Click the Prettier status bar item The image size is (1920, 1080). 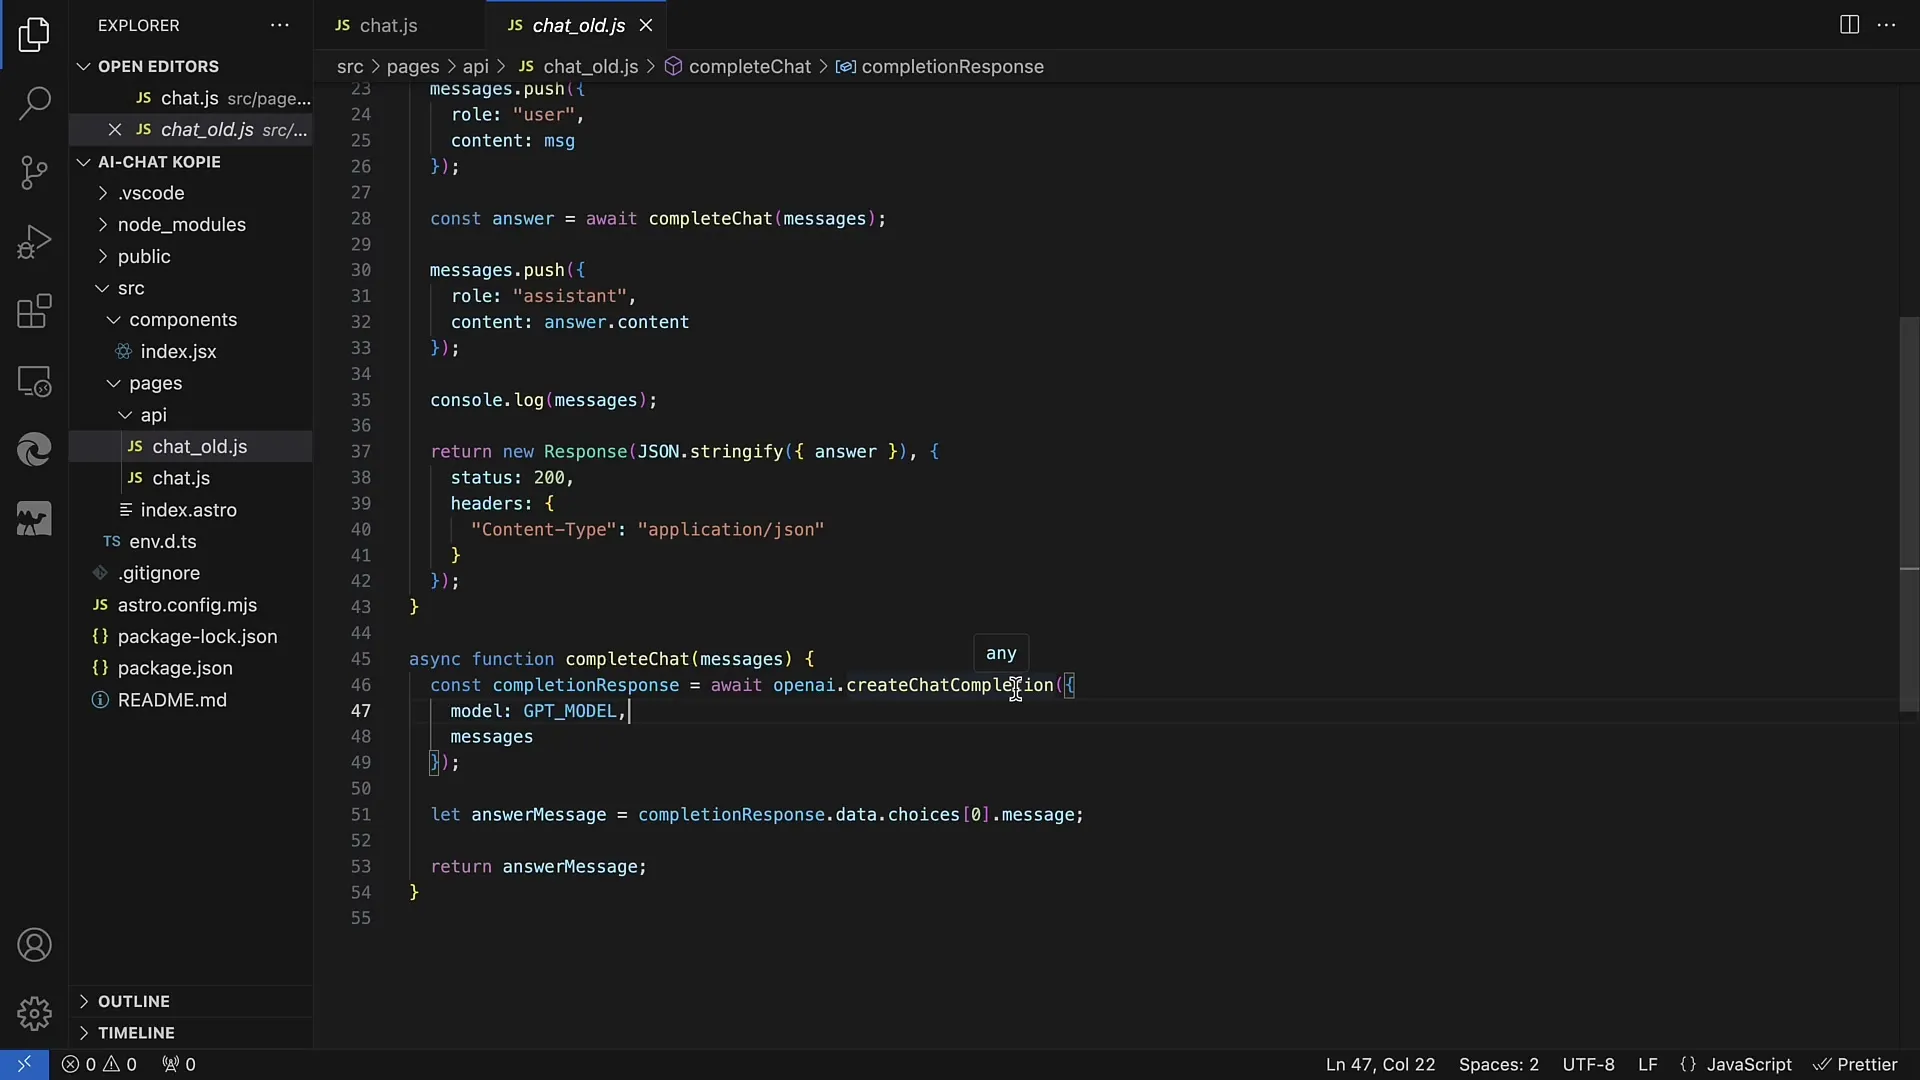1855,1064
